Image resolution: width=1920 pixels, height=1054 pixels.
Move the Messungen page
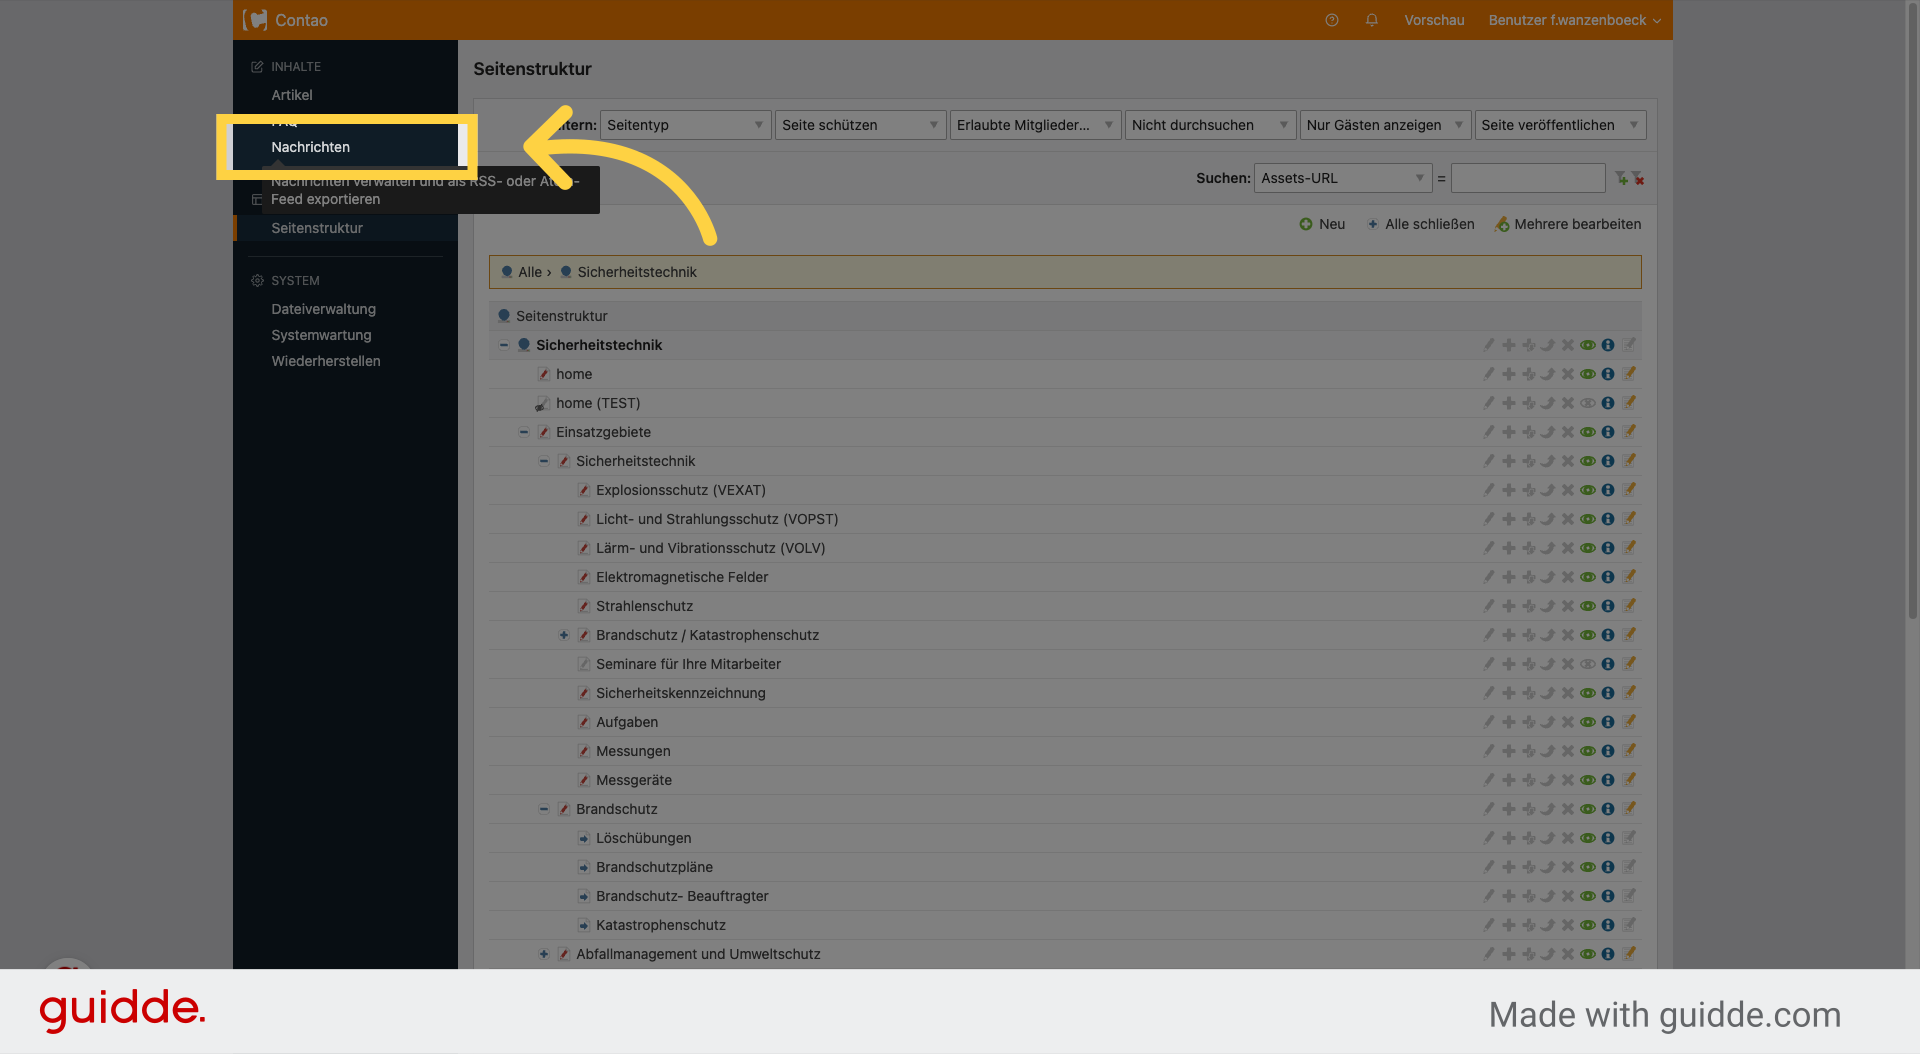[1548, 751]
